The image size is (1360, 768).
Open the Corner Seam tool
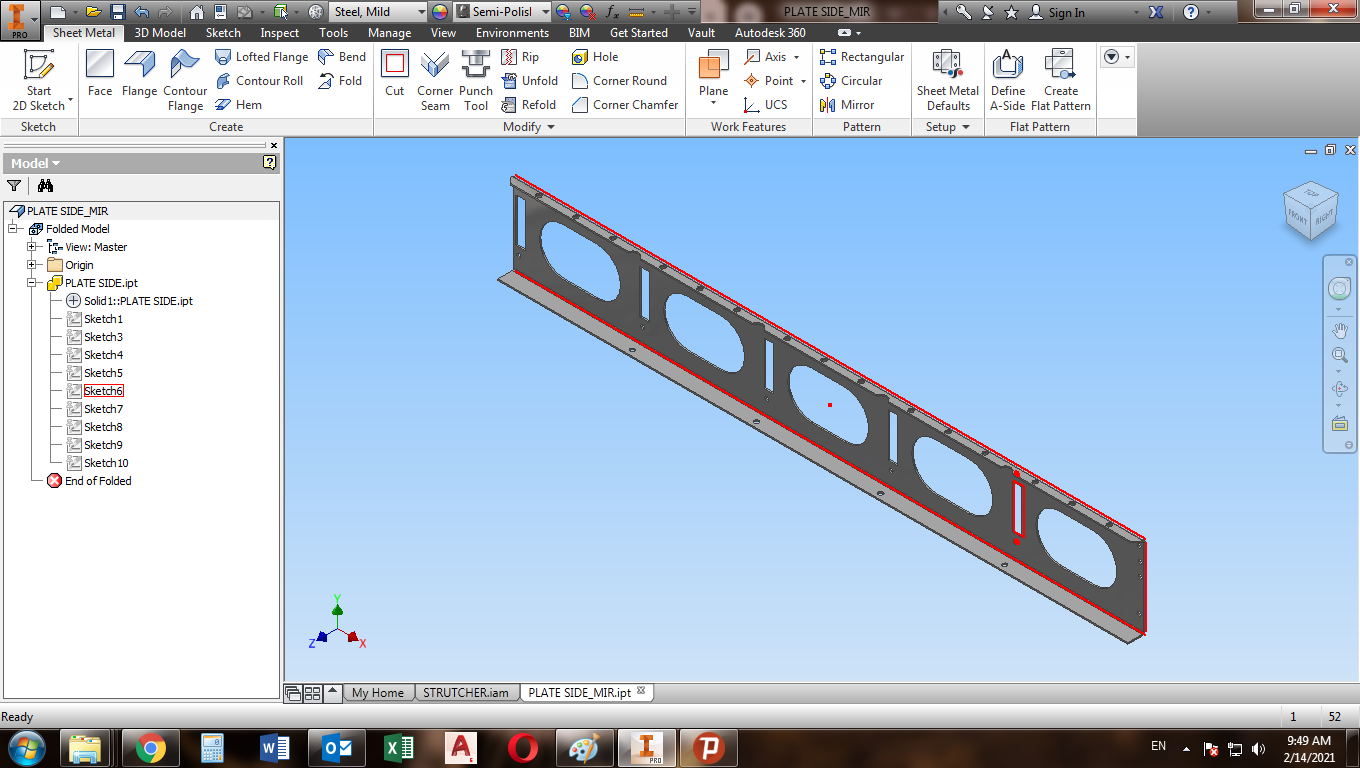tap(435, 80)
